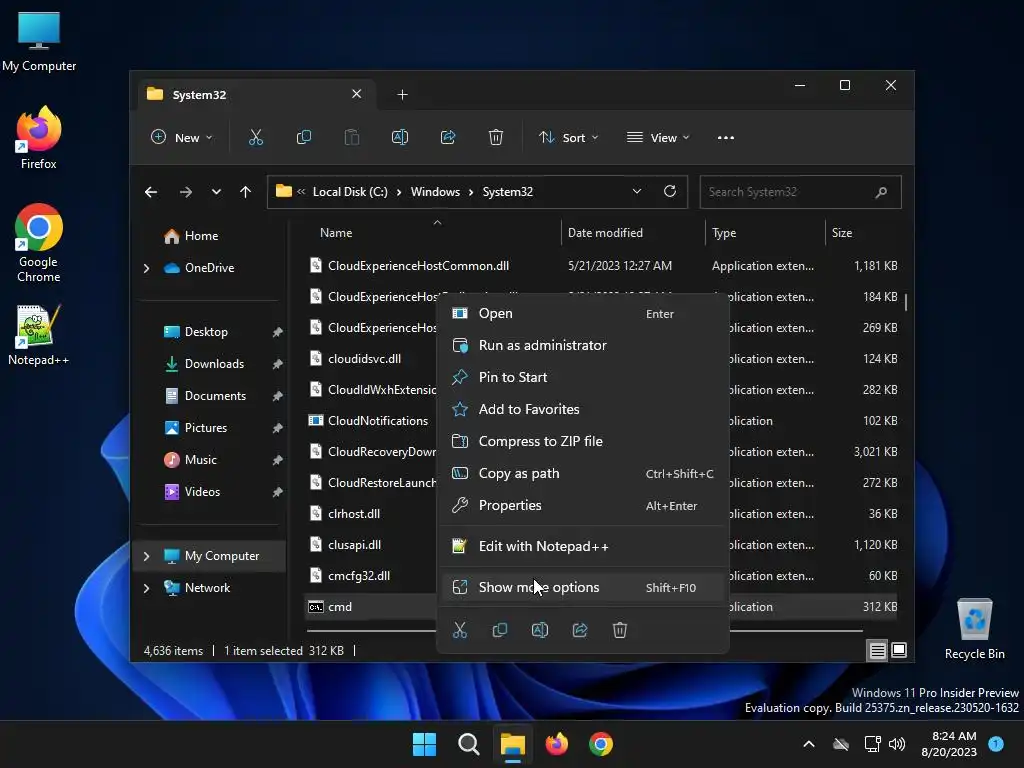Open taskbar clock showing 8:24 AM
The height and width of the screenshot is (768, 1024).
pos(949,744)
